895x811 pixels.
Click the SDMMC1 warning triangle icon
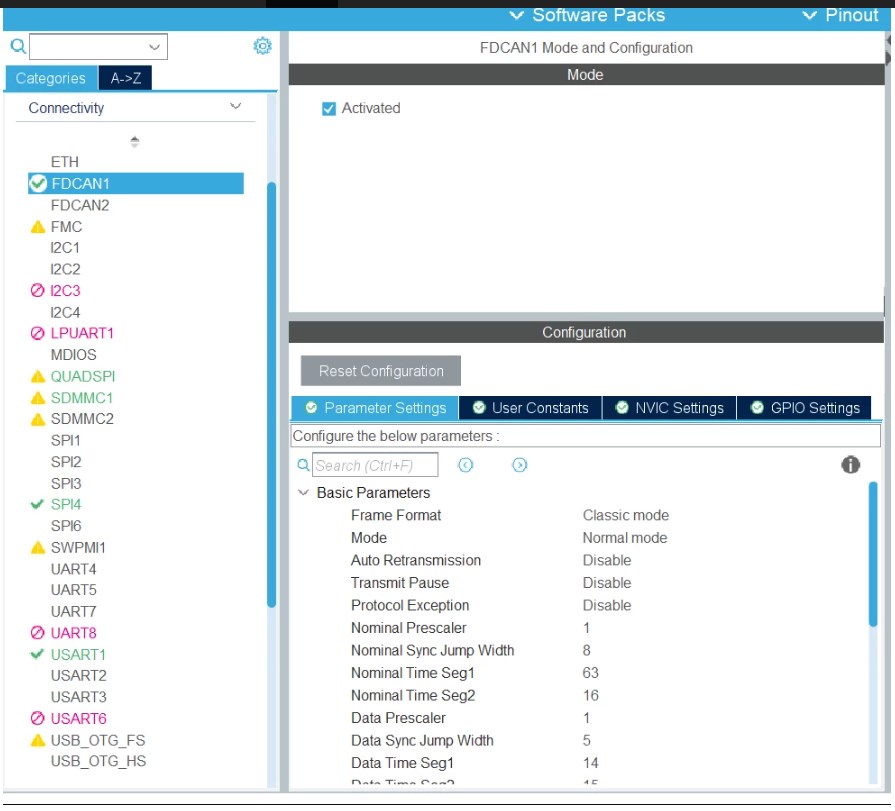(38, 398)
